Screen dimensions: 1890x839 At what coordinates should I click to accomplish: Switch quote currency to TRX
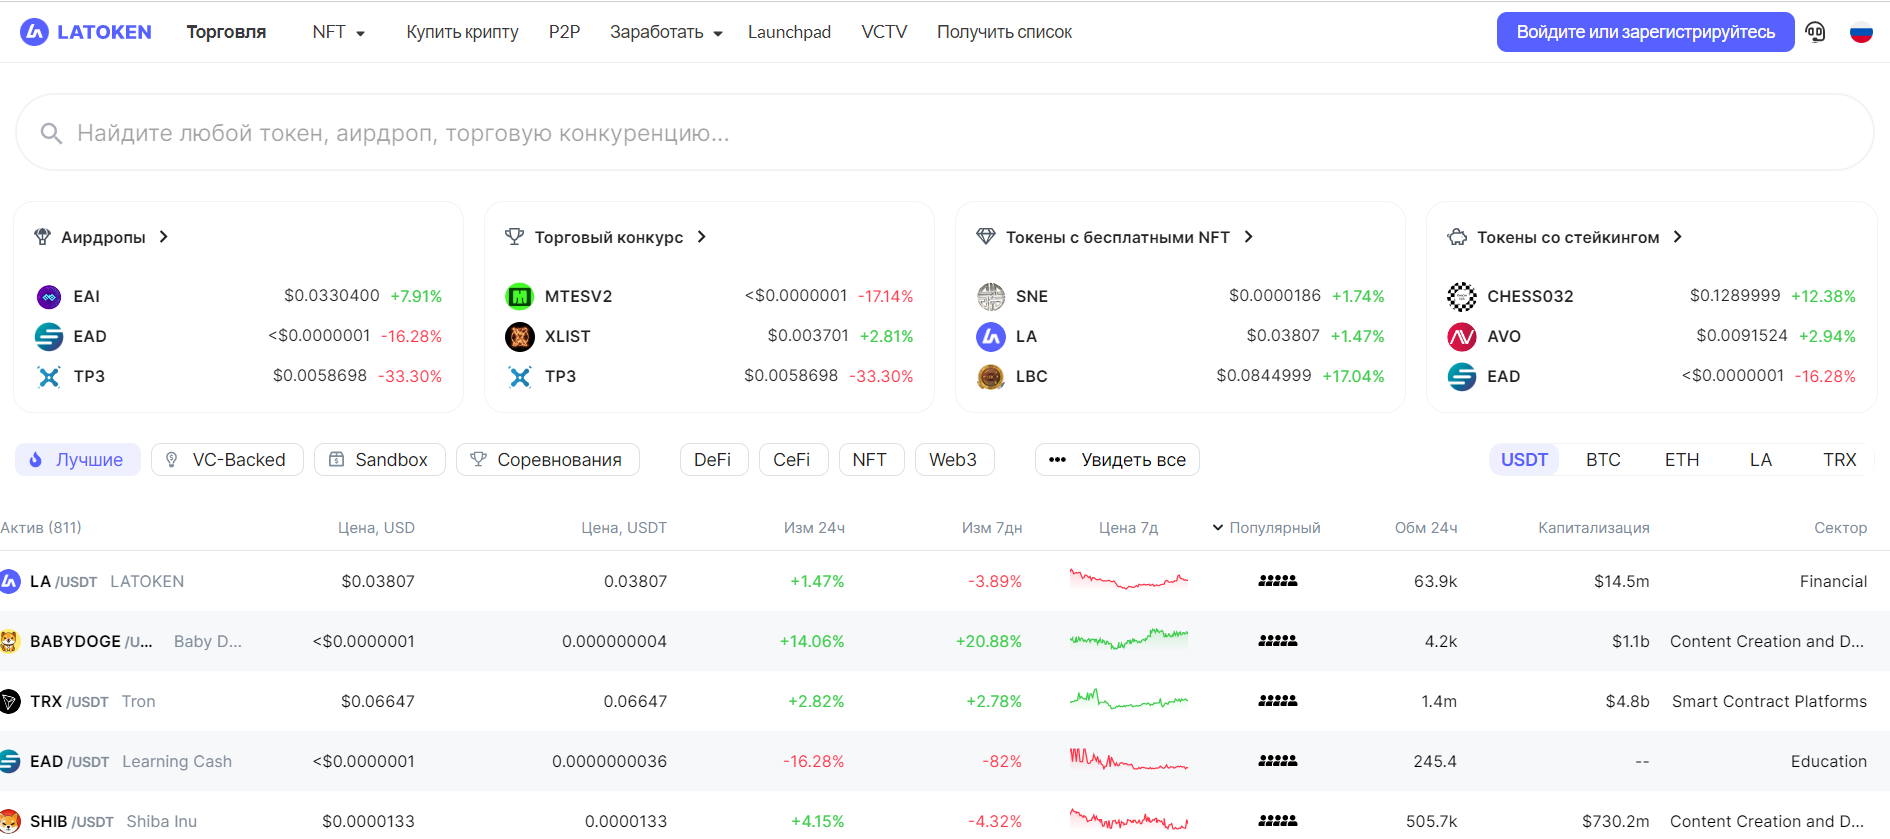tap(1840, 460)
